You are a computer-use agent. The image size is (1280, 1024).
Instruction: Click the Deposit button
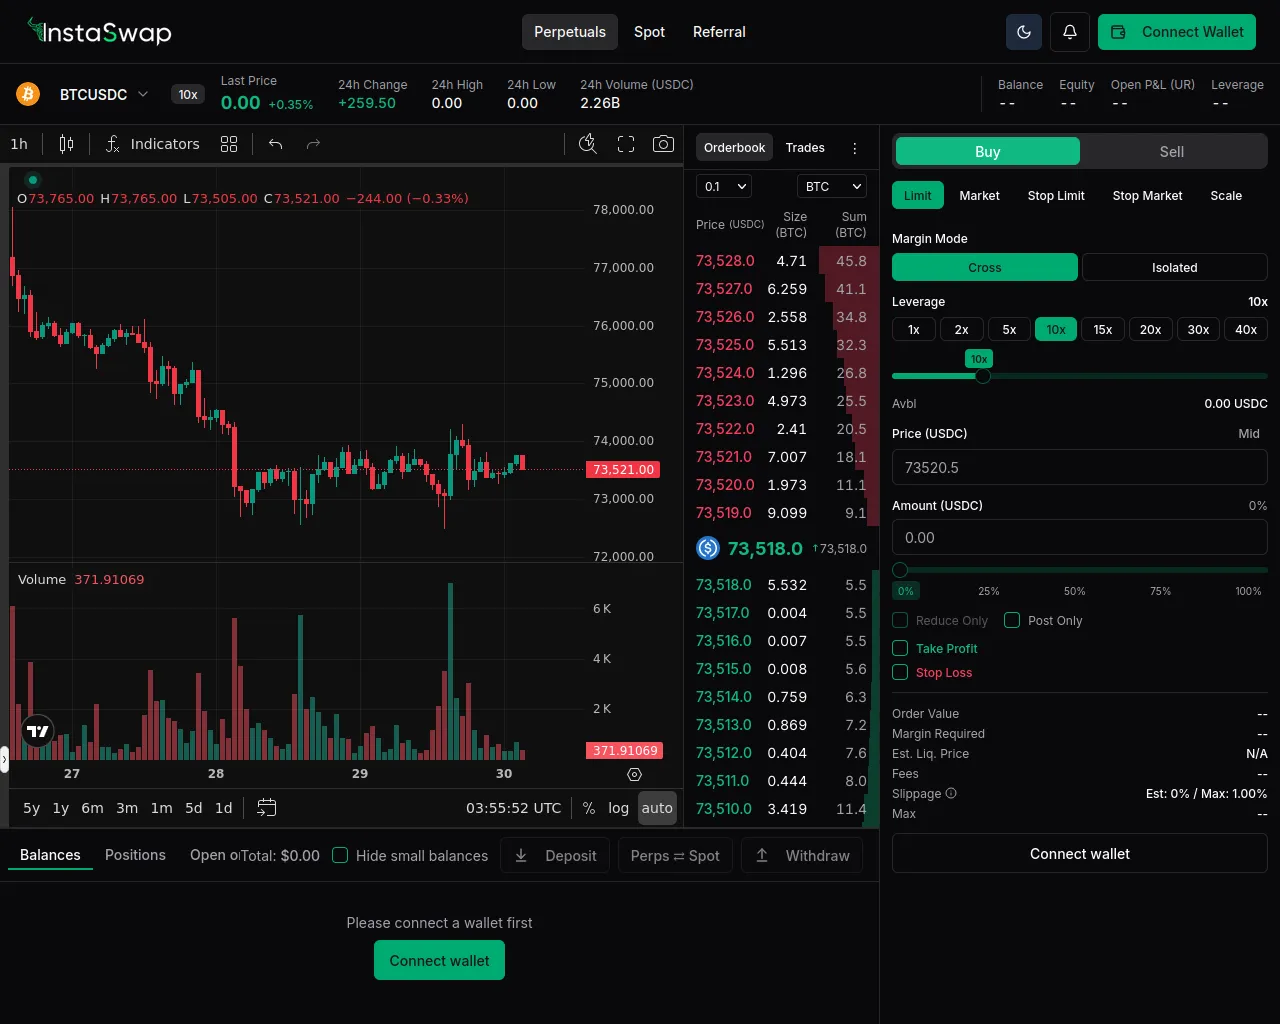pyautogui.click(x=555, y=855)
